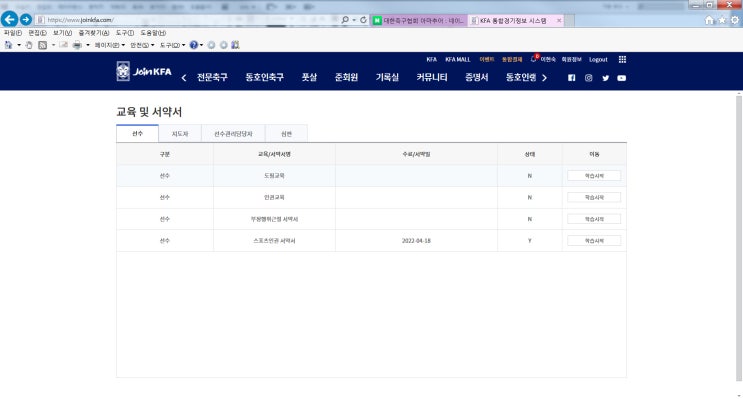Open the KFA link in the top bar
The height and width of the screenshot is (399, 743).
[x=431, y=60]
